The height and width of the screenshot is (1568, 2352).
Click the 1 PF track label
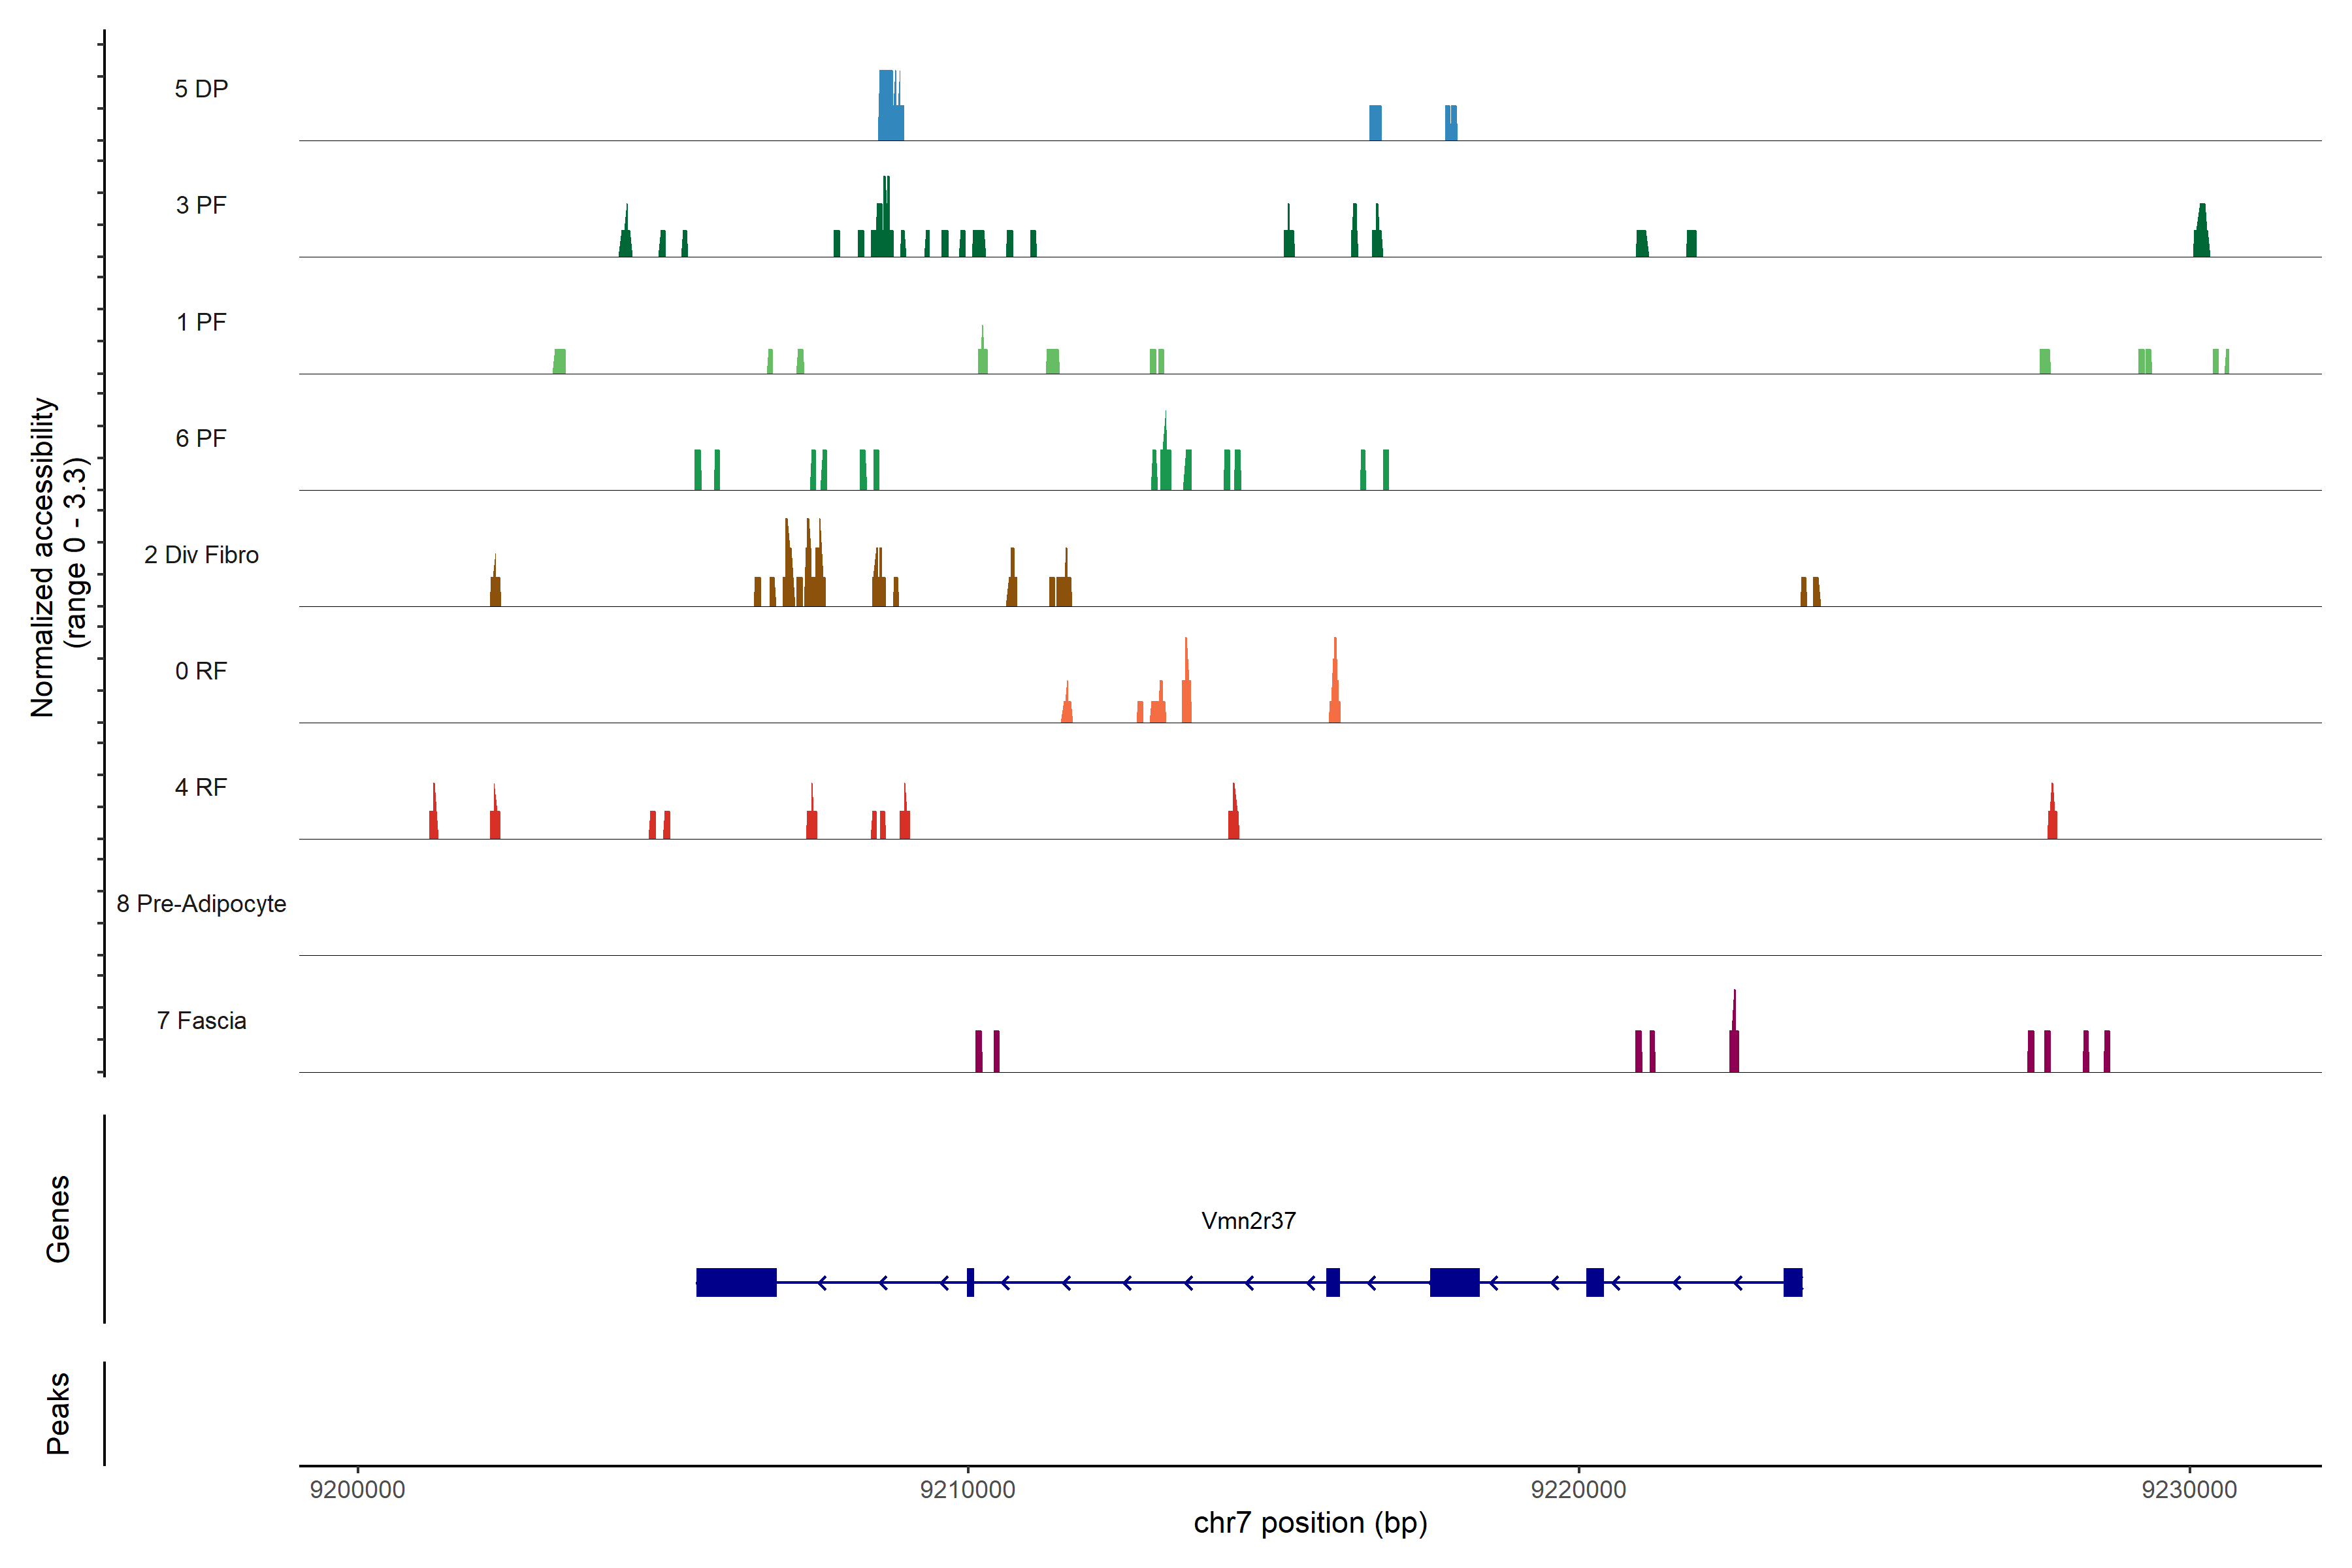[201, 322]
